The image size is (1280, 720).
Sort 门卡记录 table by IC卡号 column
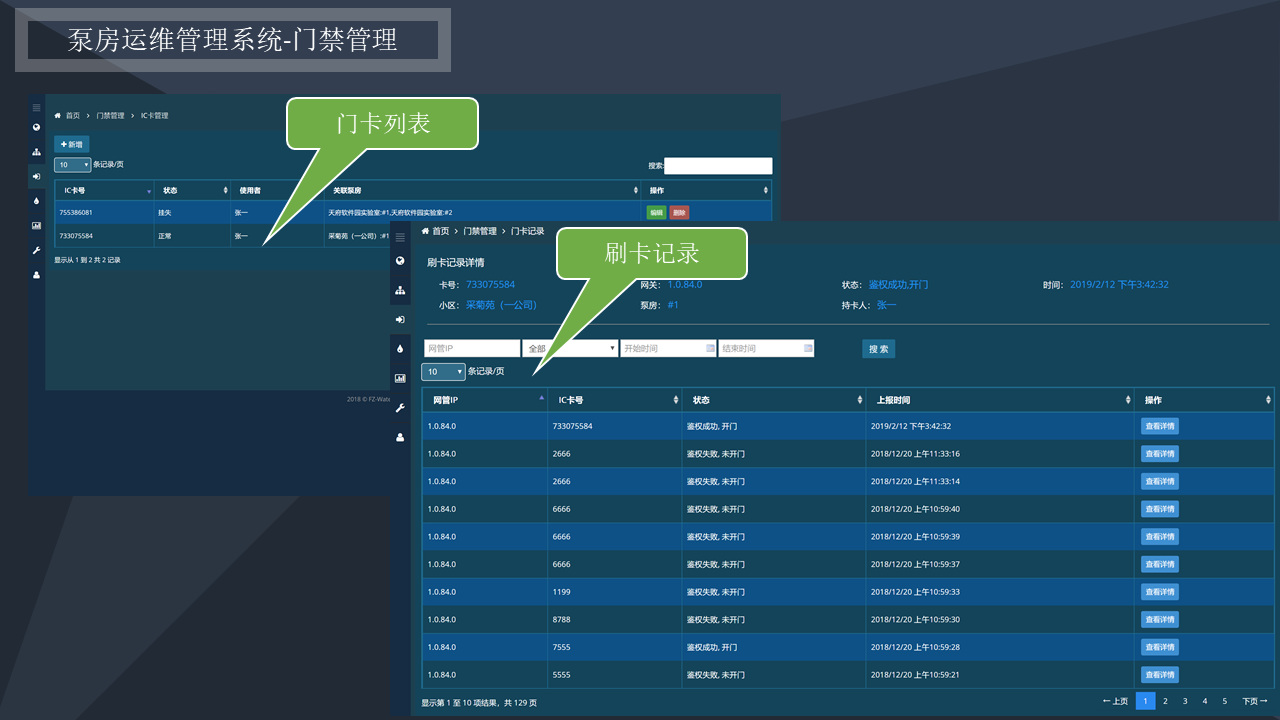pos(615,400)
